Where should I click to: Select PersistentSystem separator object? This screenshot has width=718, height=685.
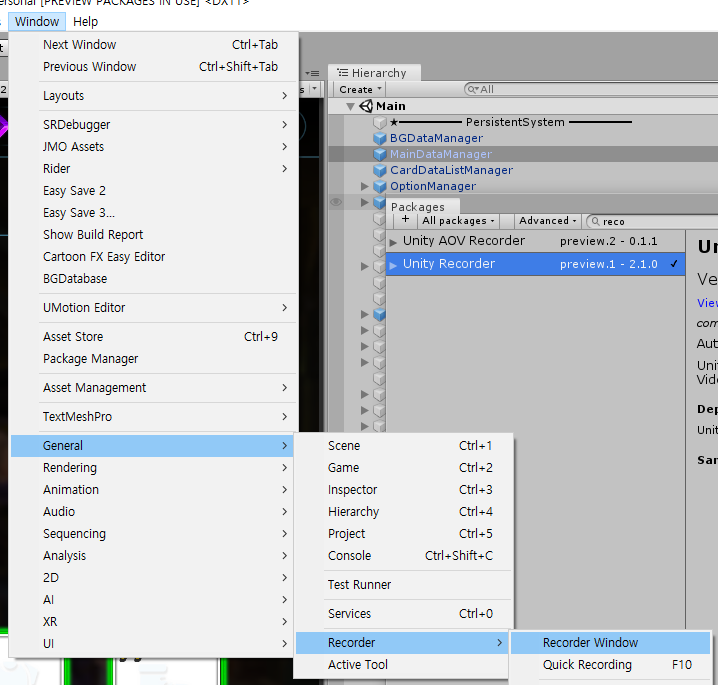tap(511, 122)
